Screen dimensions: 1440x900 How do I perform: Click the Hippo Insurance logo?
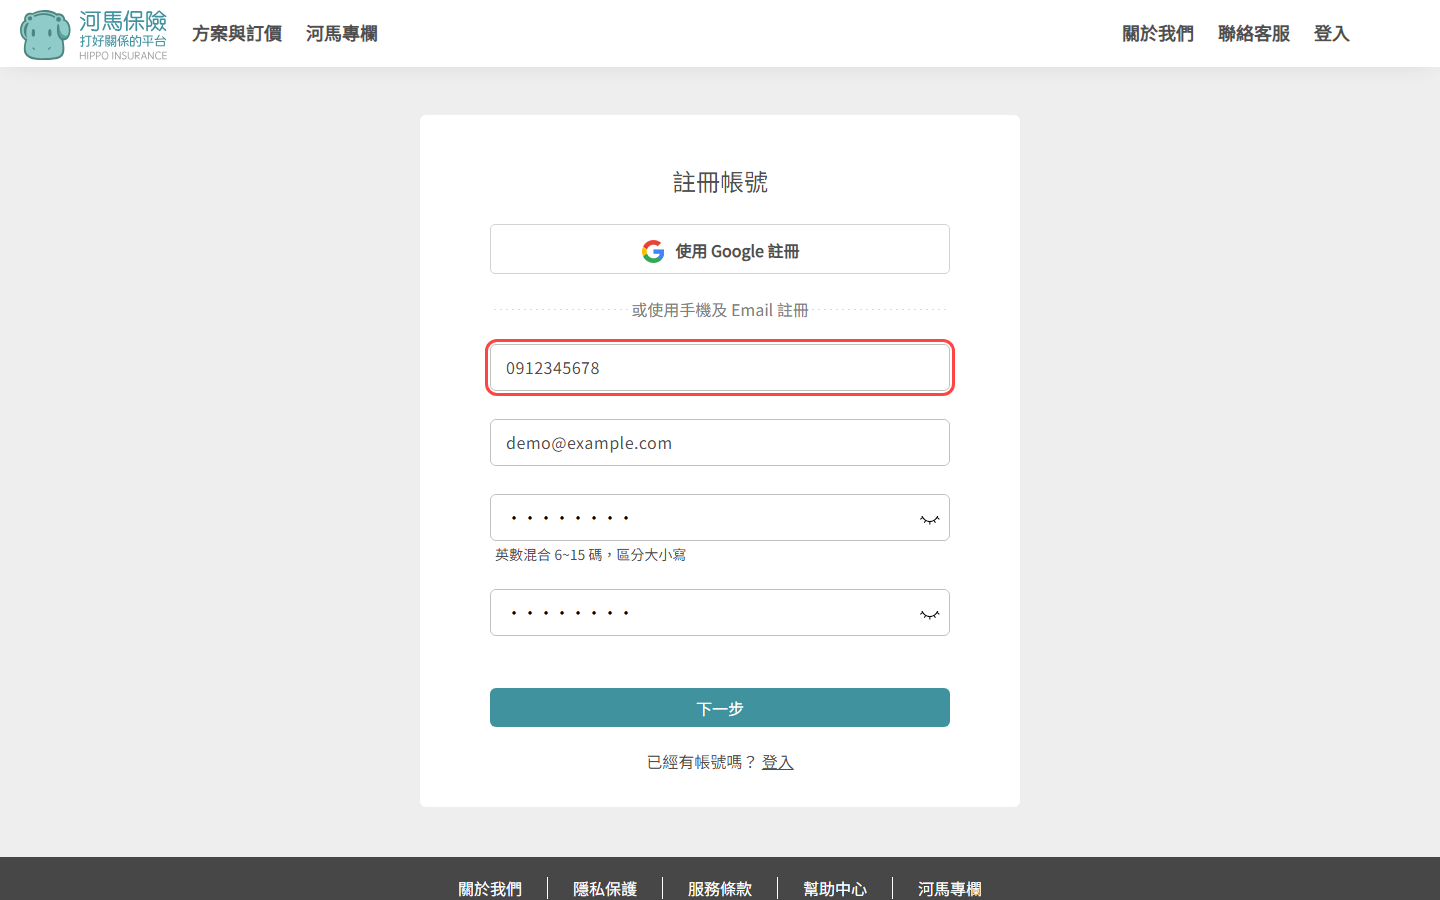click(94, 35)
